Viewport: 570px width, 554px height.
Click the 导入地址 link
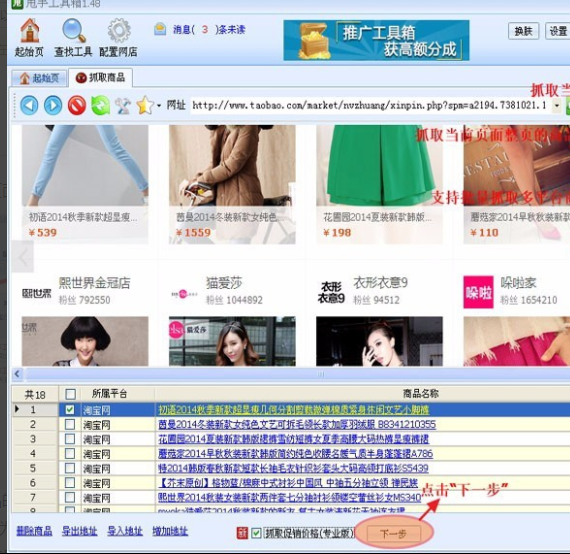[x=125, y=531]
